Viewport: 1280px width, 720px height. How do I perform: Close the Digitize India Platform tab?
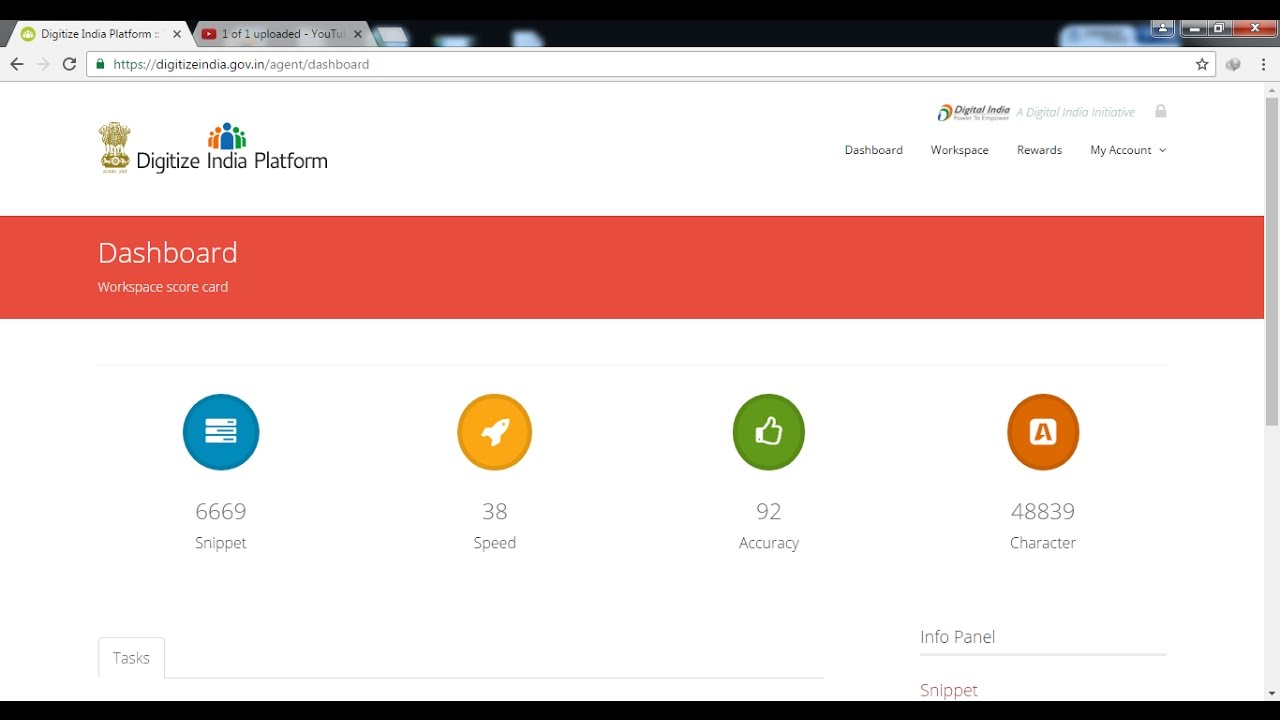(x=178, y=34)
